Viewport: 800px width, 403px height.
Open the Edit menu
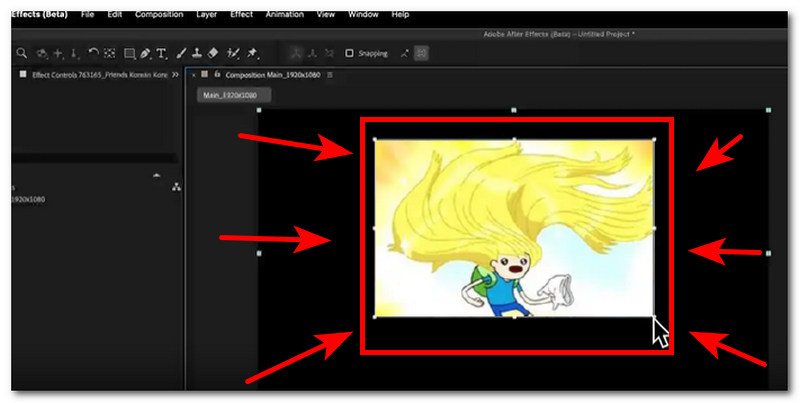pos(115,14)
